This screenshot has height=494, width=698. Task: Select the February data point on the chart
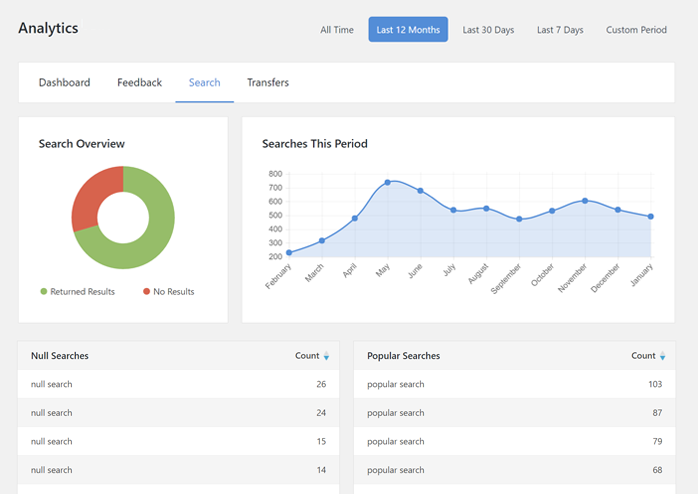289,253
